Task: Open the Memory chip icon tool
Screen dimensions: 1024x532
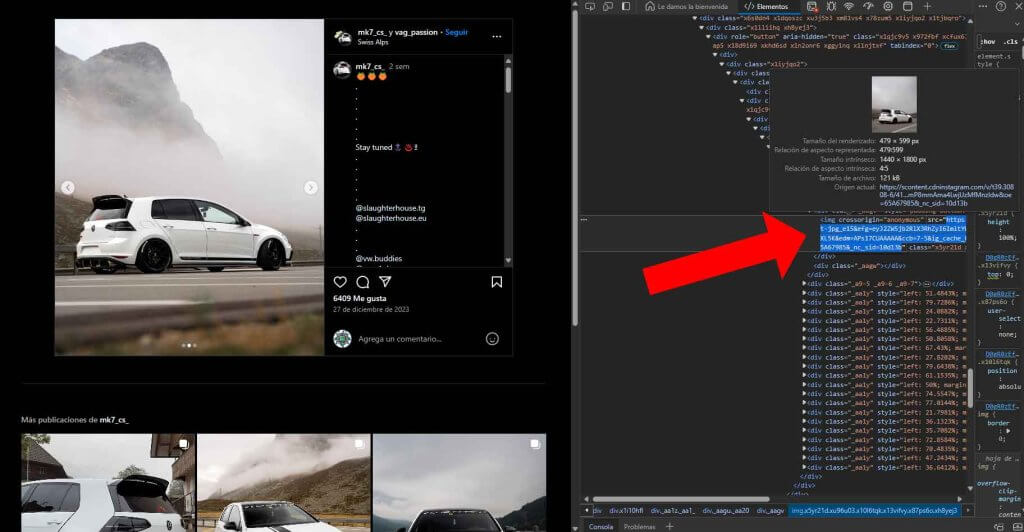Action: click(x=888, y=7)
